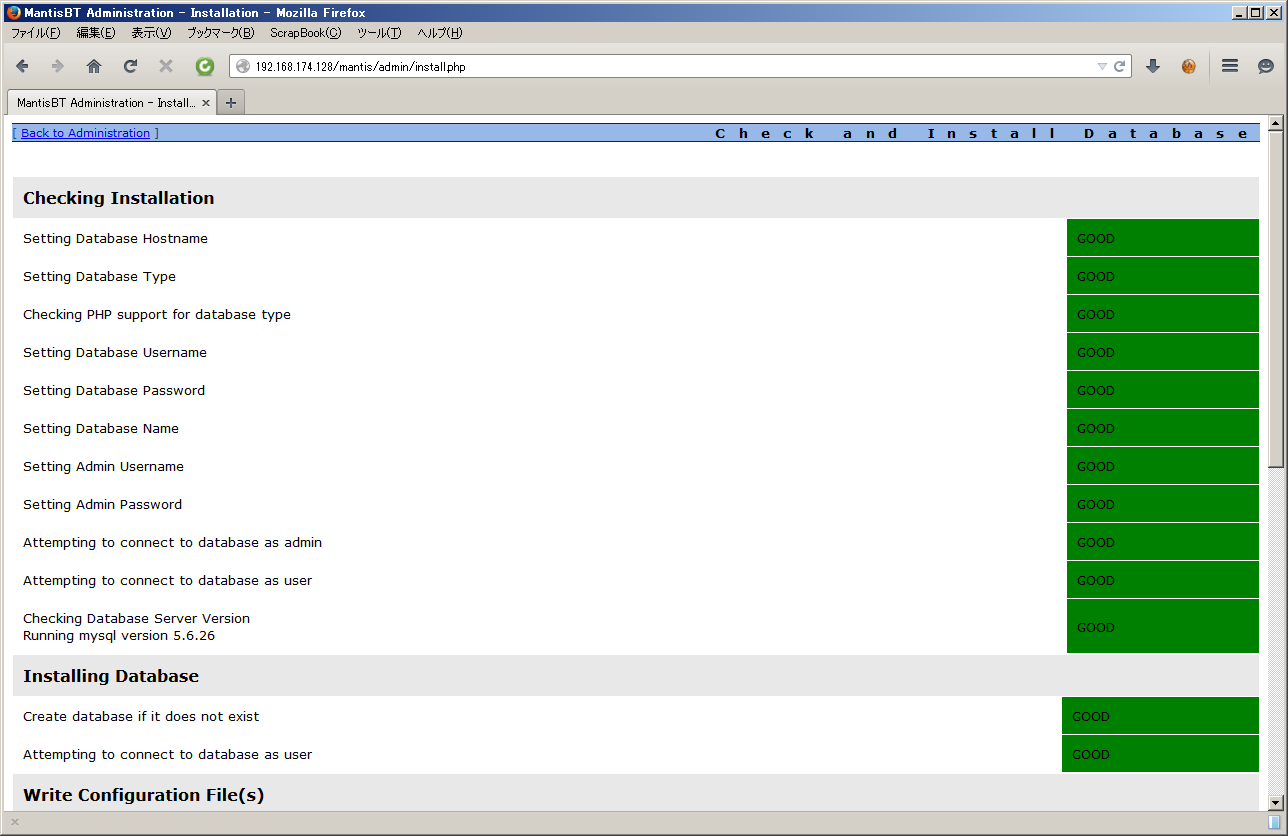Open the 表示(V) menu
The width and height of the screenshot is (1288, 836).
[x=151, y=33]
